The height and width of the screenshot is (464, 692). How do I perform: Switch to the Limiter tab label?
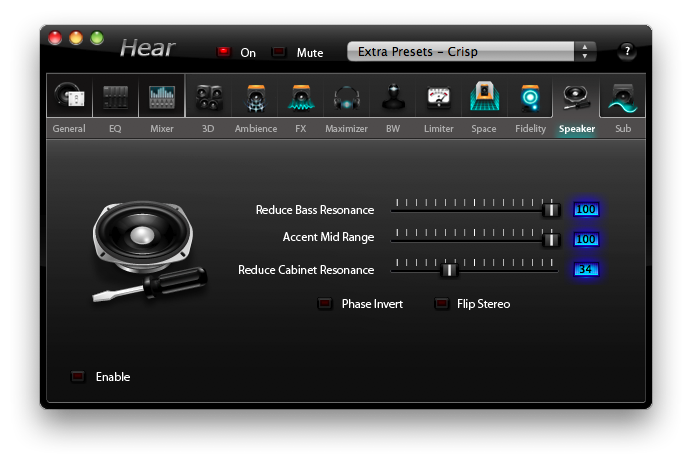(x=439, y=128)
